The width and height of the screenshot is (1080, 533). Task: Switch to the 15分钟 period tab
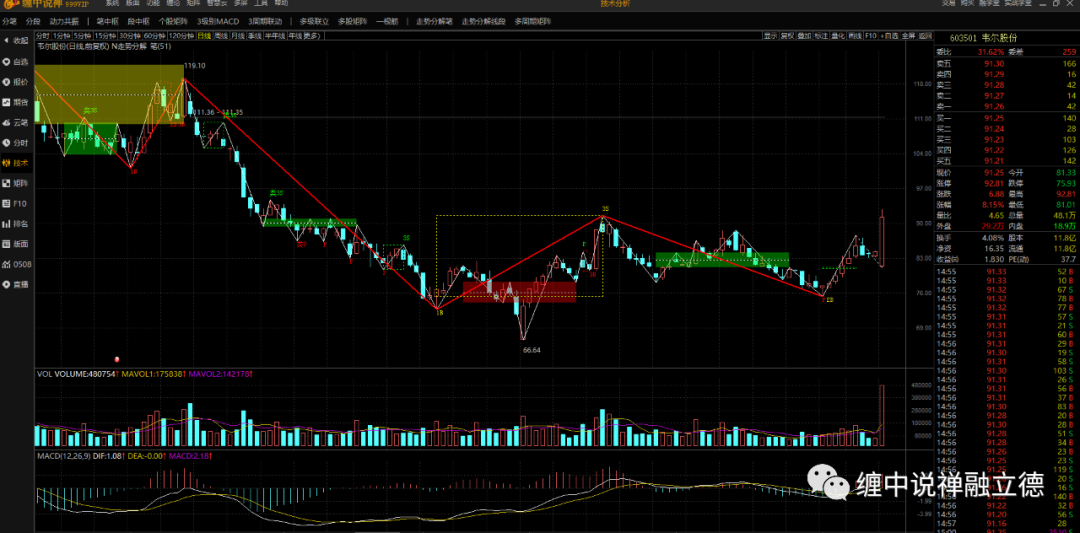[x=105, y=36]
